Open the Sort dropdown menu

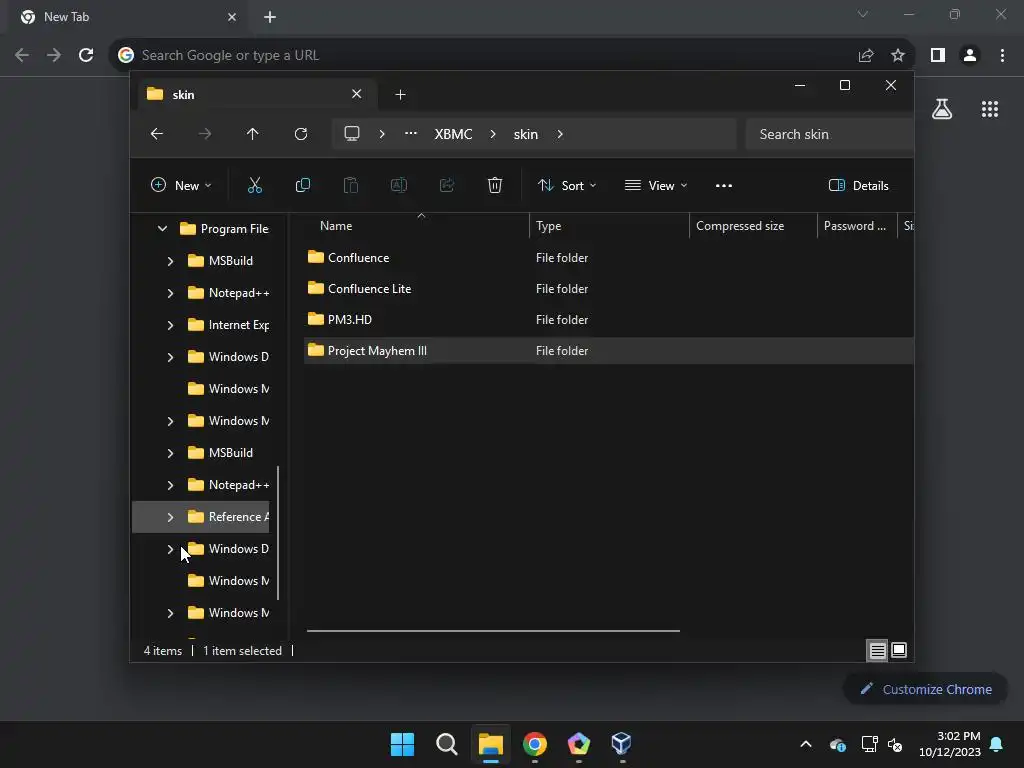(x=567, y=185)
